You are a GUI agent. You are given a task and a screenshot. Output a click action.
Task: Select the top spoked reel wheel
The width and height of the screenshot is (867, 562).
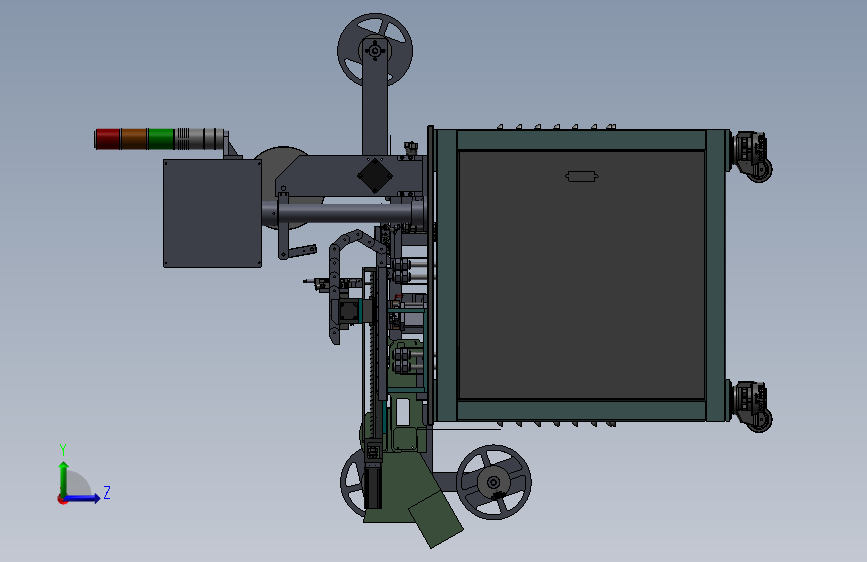click(x=375, y=50)
